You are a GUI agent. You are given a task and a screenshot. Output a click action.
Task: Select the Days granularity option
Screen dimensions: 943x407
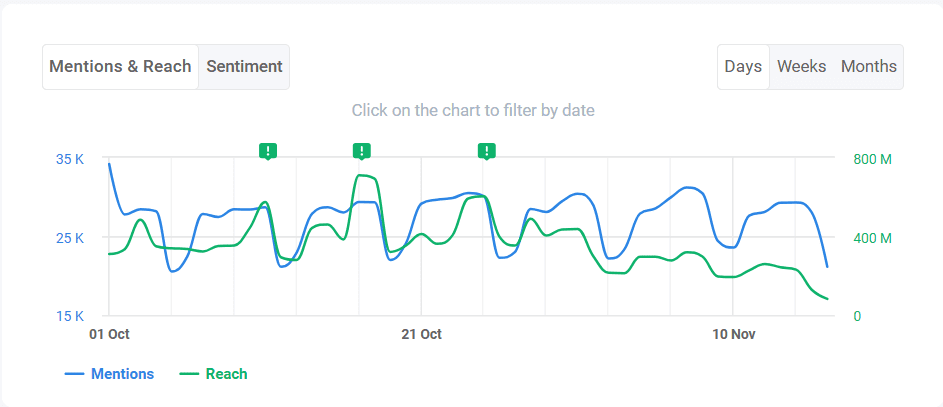[x=743, y=67]
